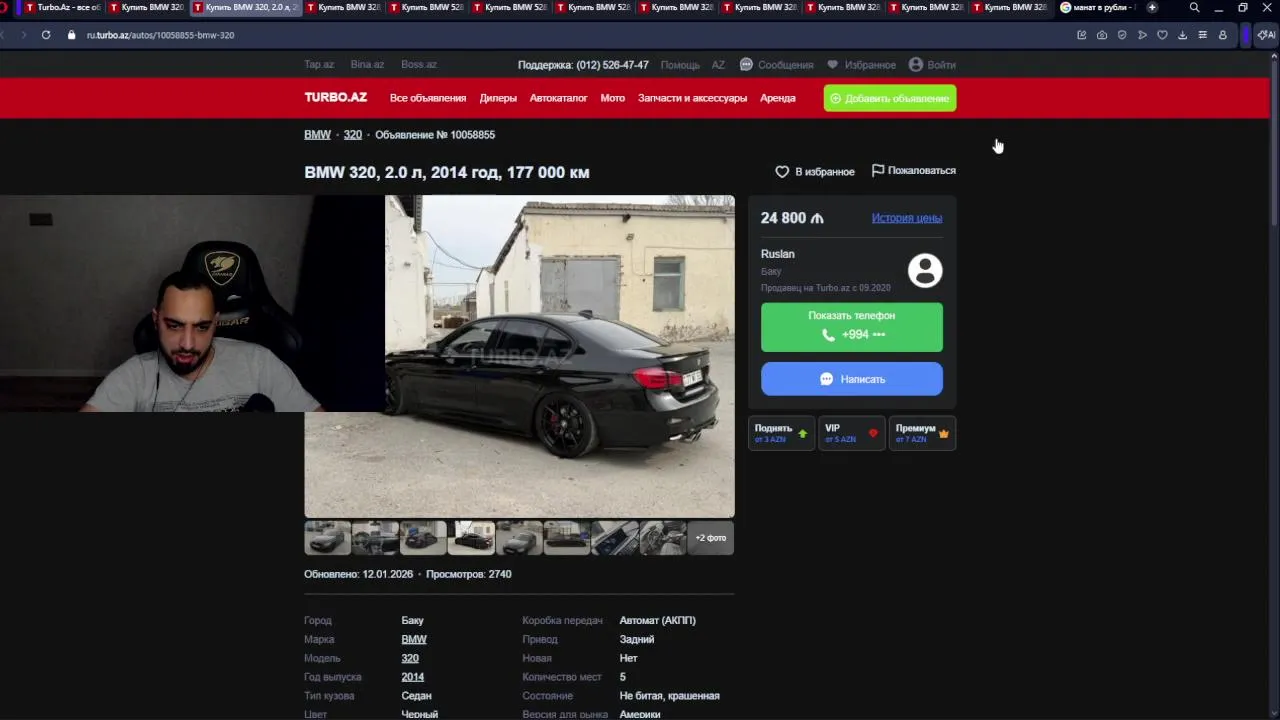Click the browser profile account icon
Image resolution: width=1280 pixels, height=720 pixels.
click(1222, 35)
